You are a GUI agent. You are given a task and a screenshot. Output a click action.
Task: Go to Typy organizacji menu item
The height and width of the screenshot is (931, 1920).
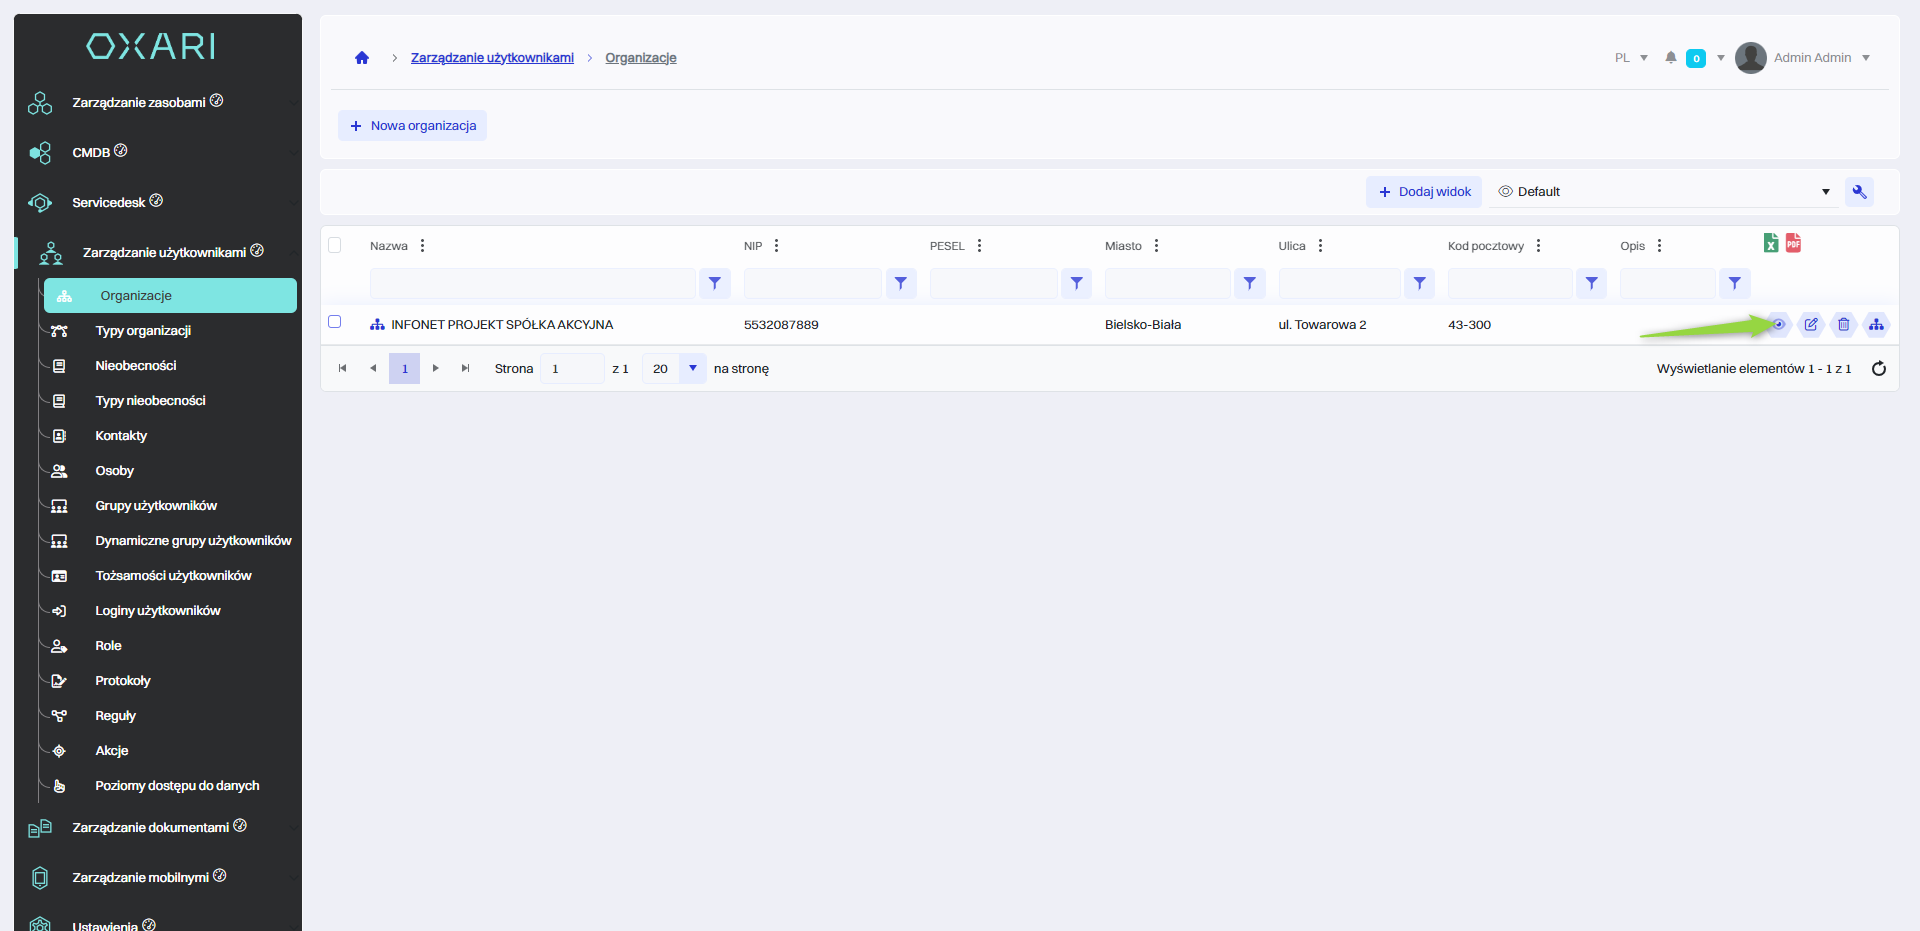pos(143,331)
